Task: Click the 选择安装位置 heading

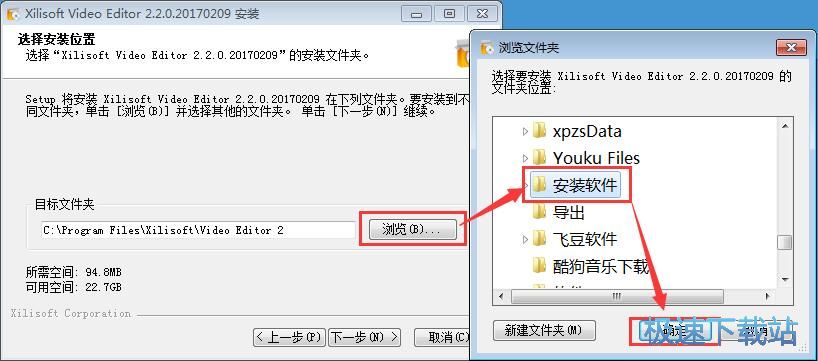Action: (56, 39)
